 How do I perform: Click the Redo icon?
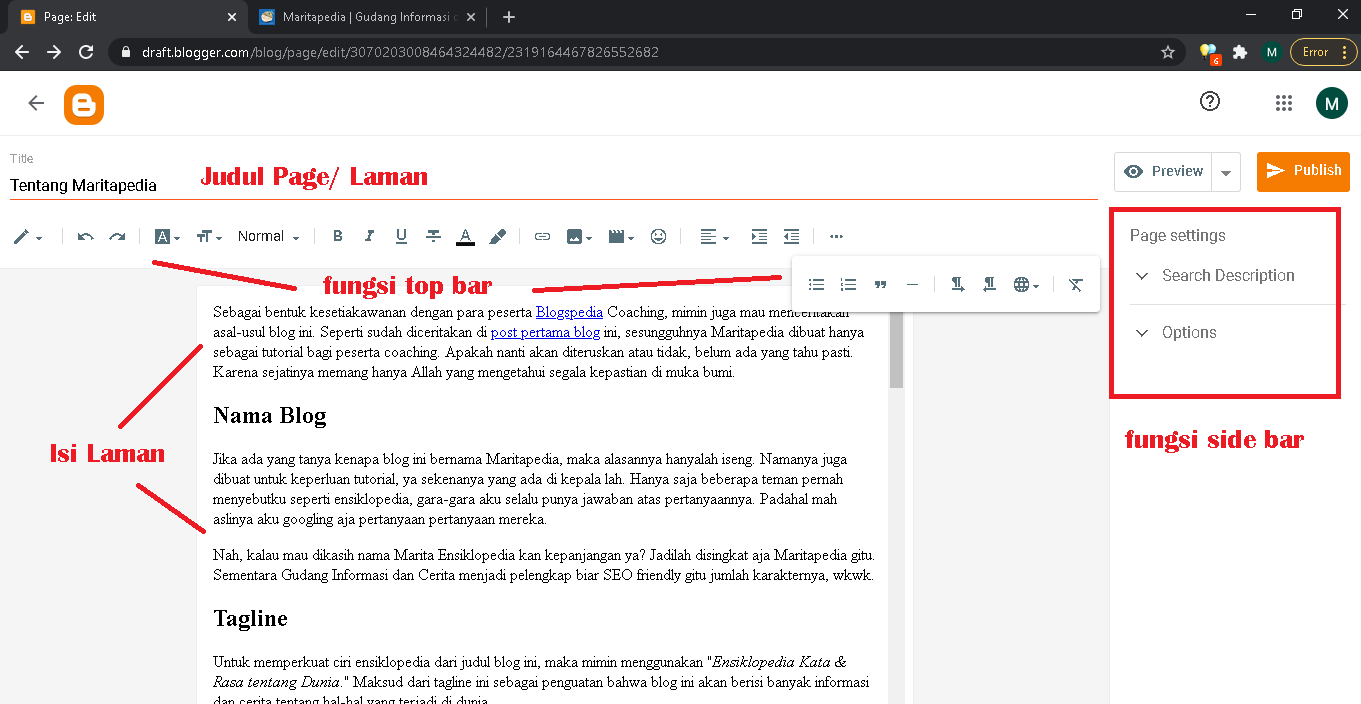click(x=117, y=236)
